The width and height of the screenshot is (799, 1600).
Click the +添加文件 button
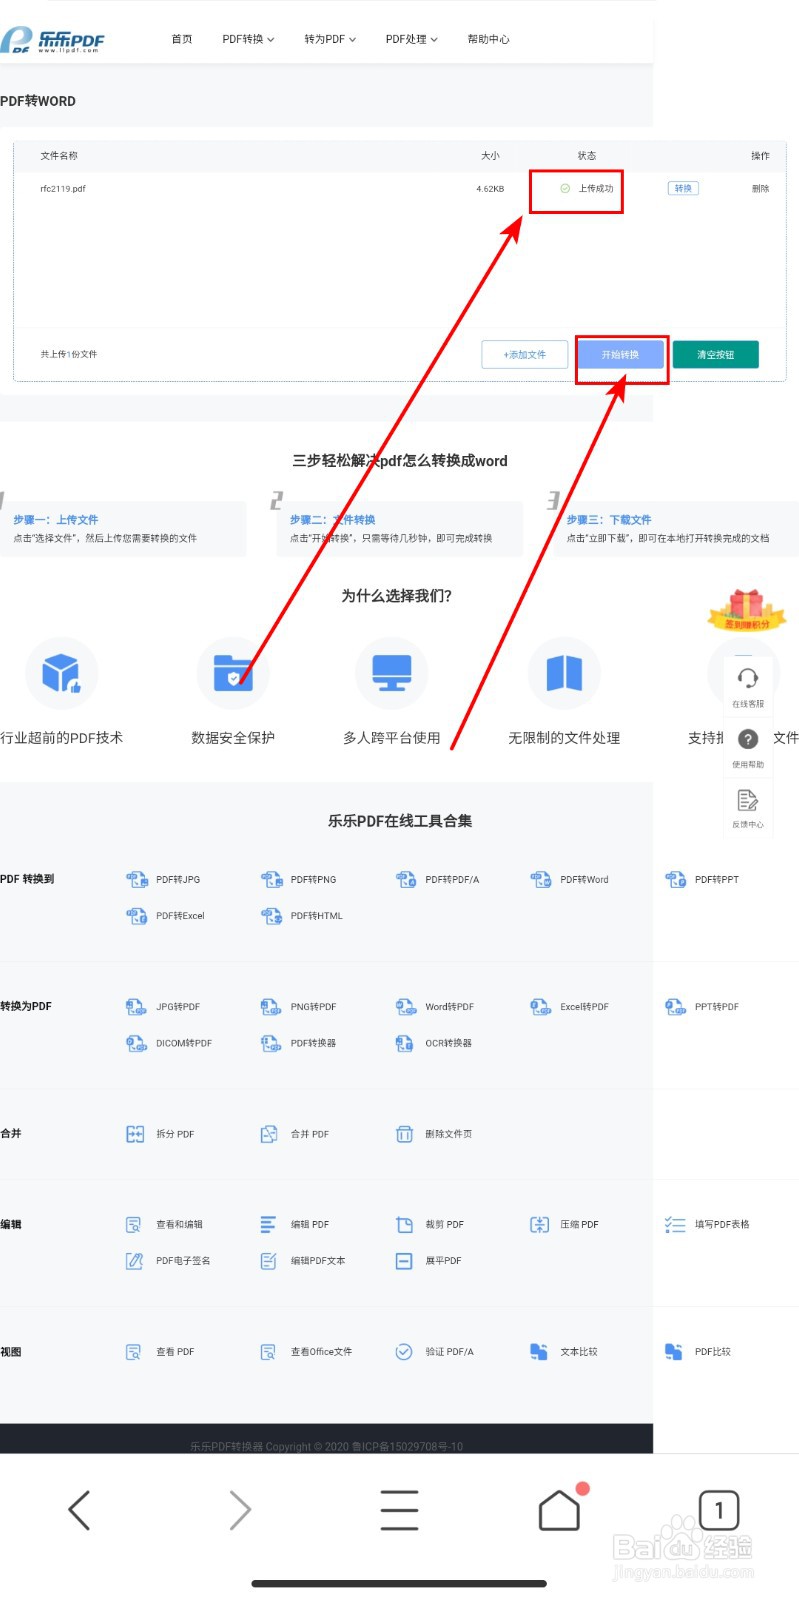pyautogui.click(x=525, y=355)
